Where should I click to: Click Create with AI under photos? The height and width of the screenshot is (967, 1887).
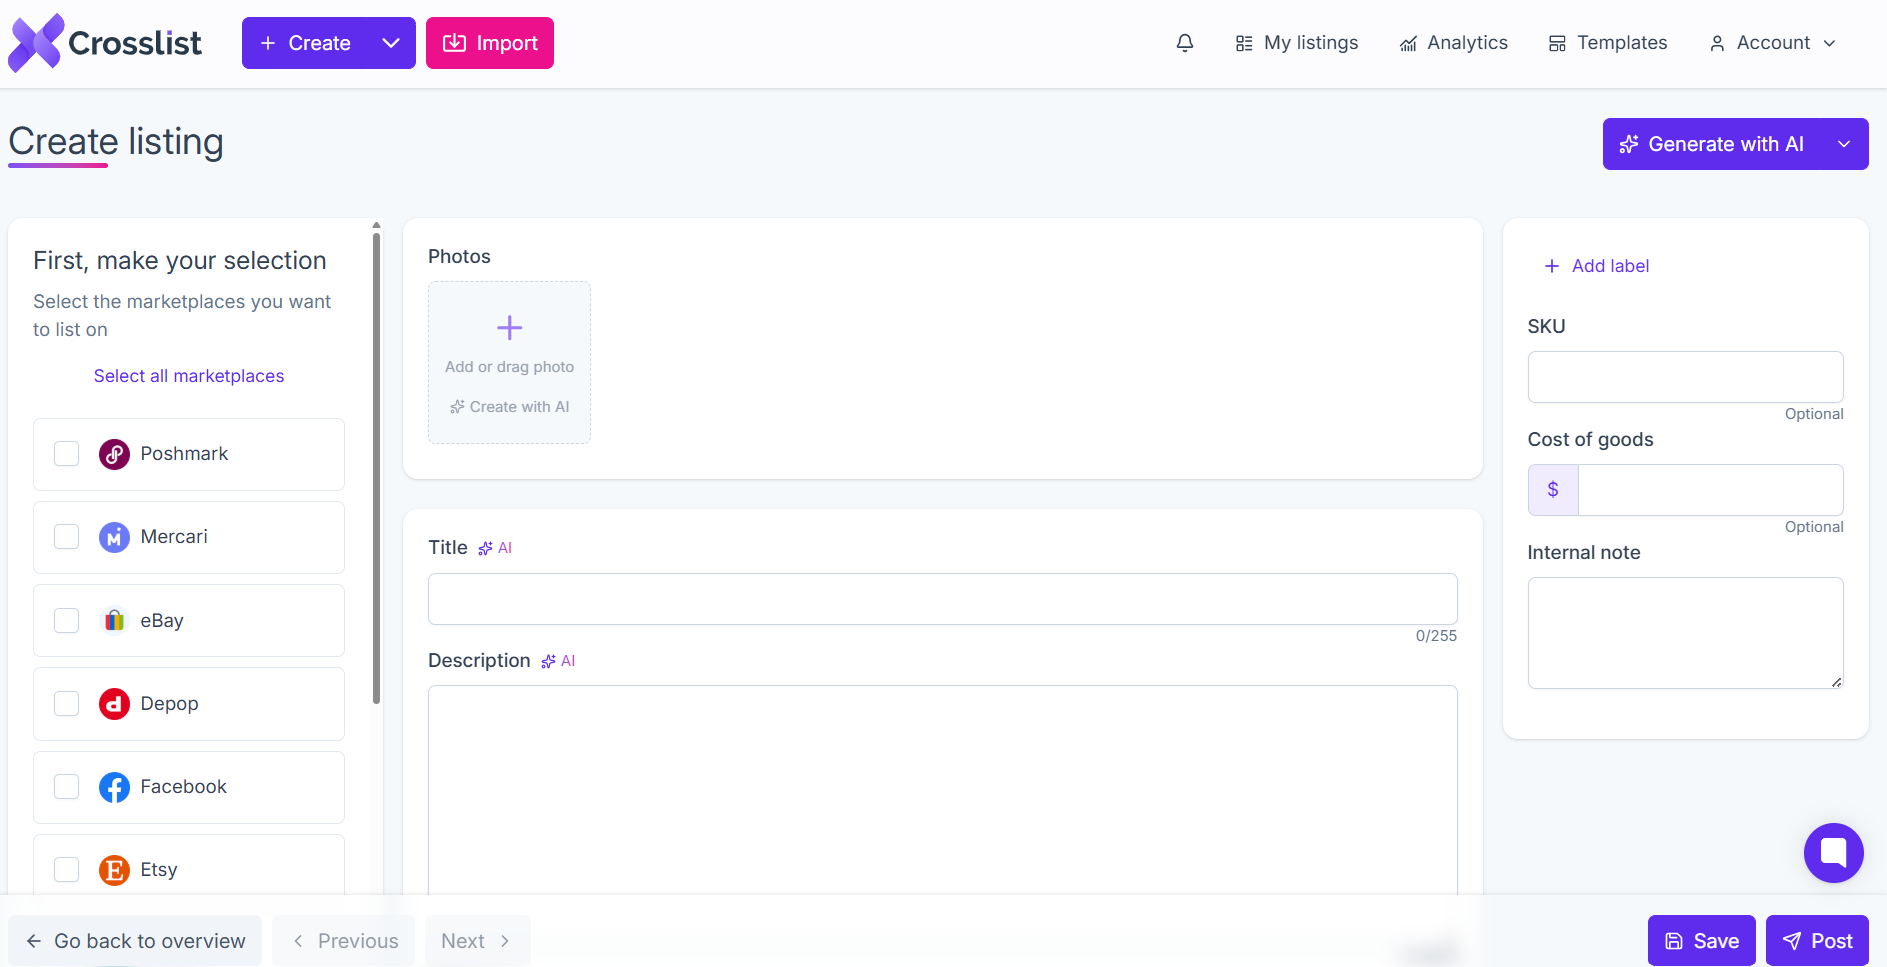[510, 407]
